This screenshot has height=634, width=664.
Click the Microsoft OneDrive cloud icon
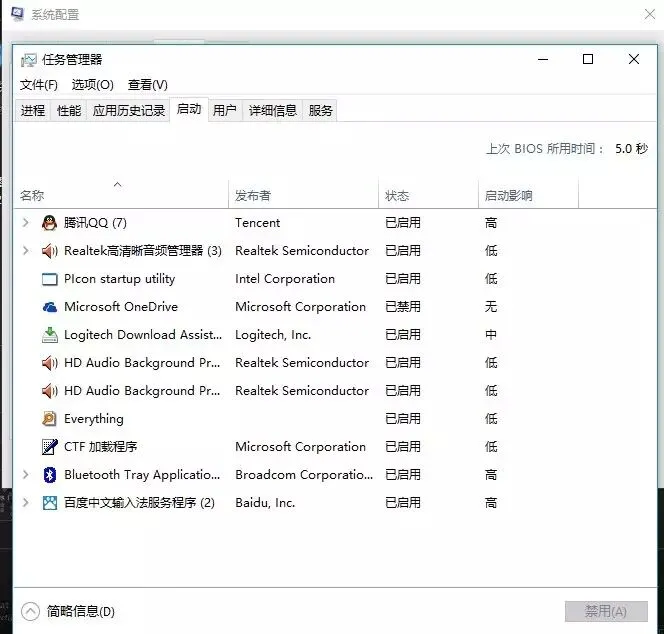pos(50,307)
